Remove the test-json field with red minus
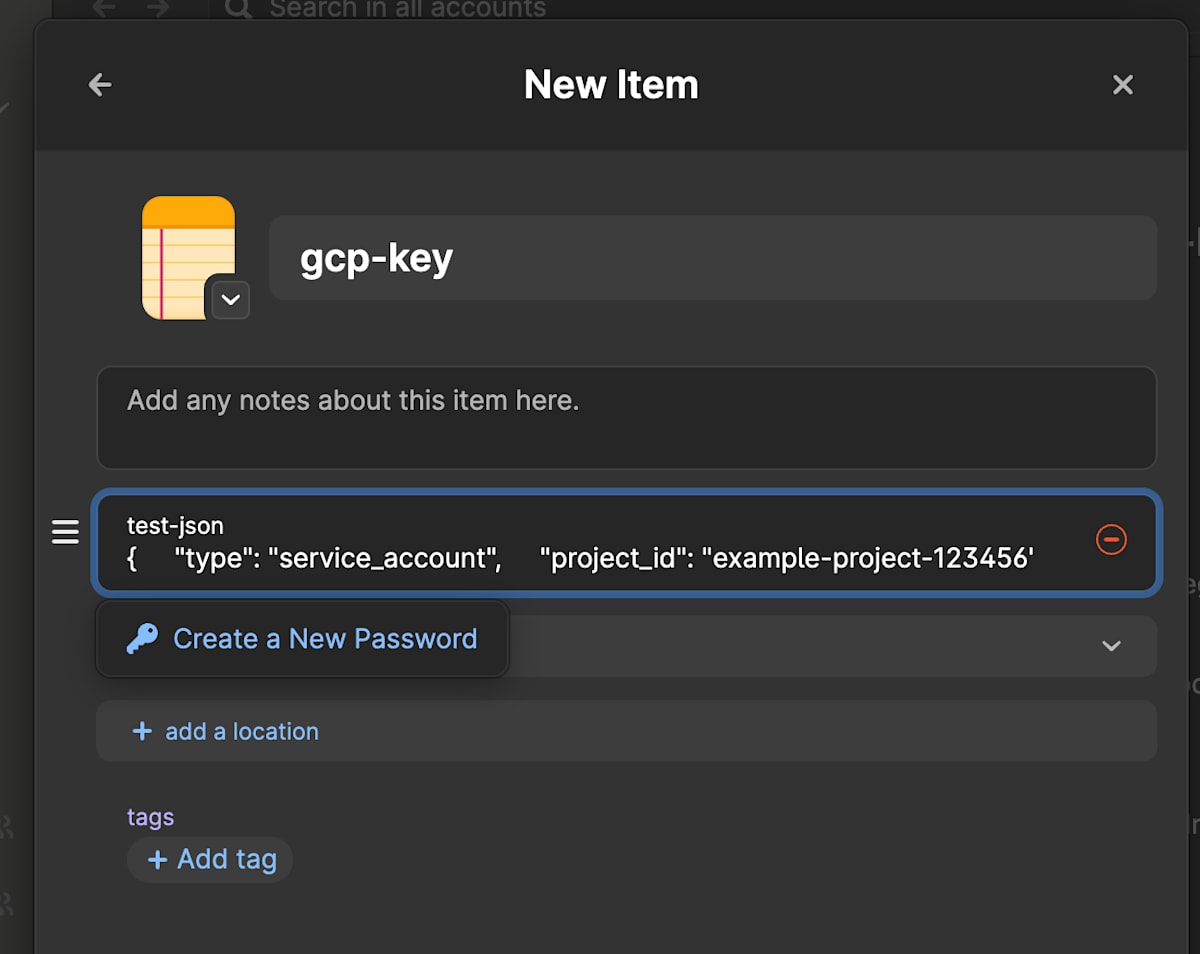The height and width of the screenshot is (954, 1200). (x=1111, y=540)
